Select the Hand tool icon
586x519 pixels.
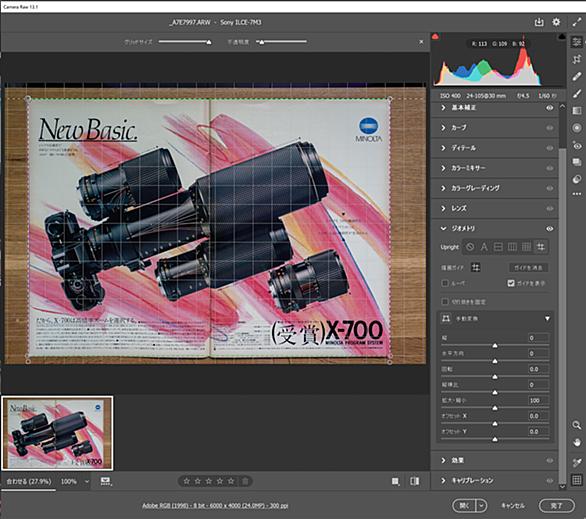point(577,443)
